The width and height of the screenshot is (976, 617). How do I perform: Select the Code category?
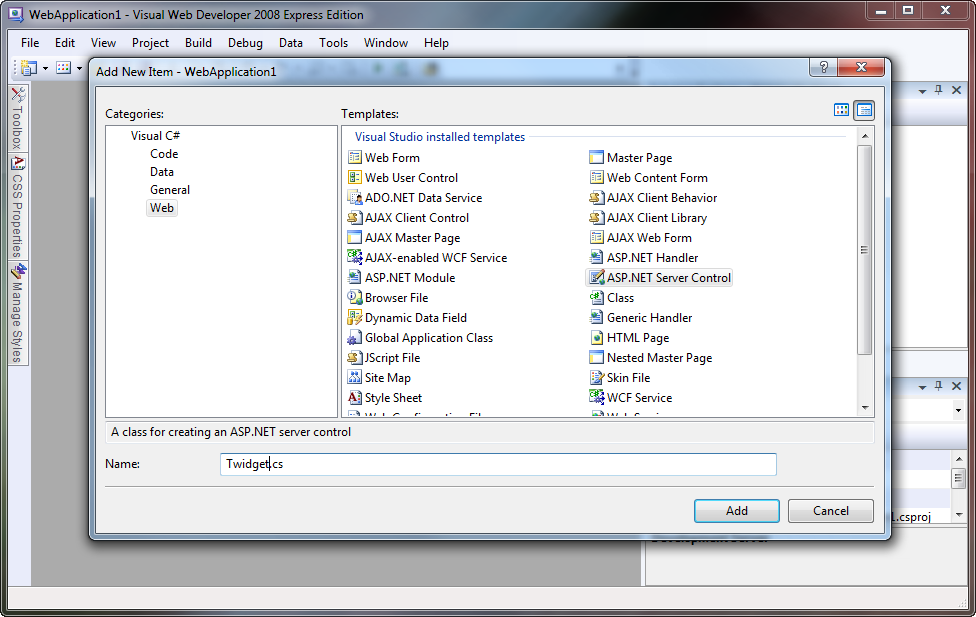164,154
